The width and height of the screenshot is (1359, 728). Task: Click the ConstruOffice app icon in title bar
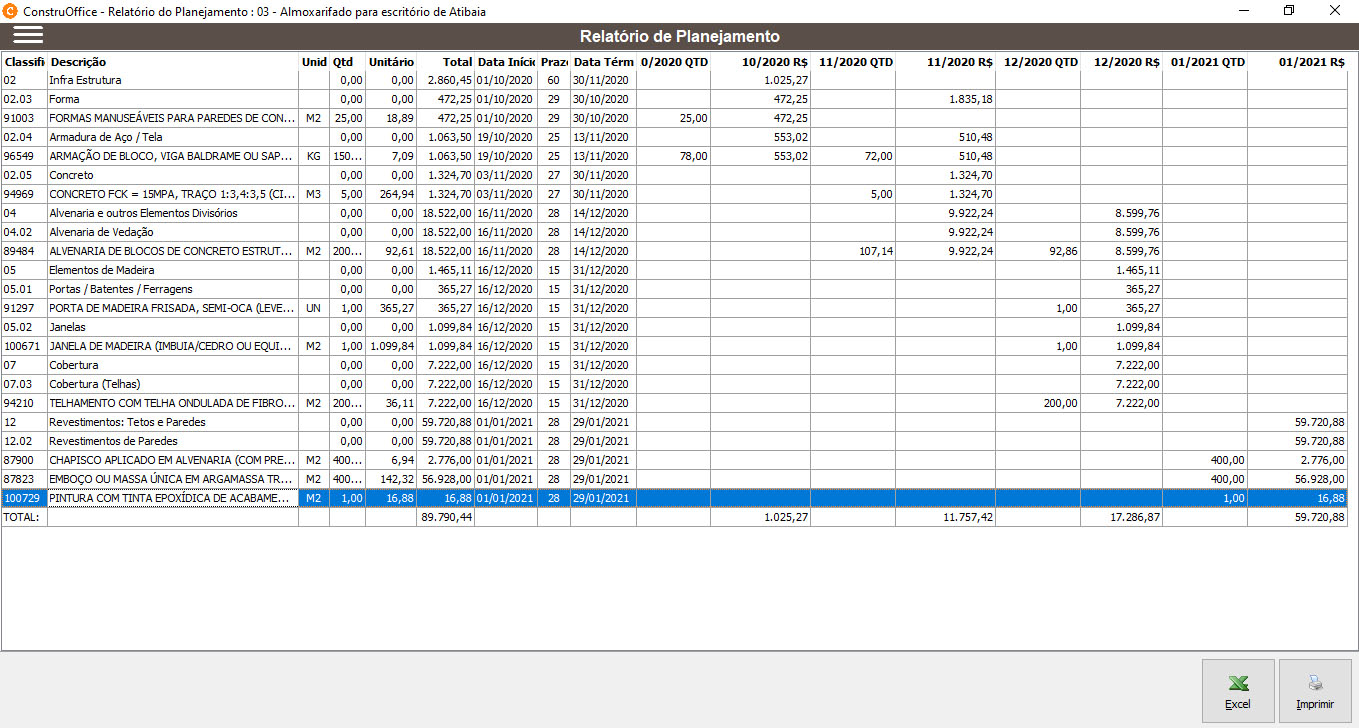[11, 10]
